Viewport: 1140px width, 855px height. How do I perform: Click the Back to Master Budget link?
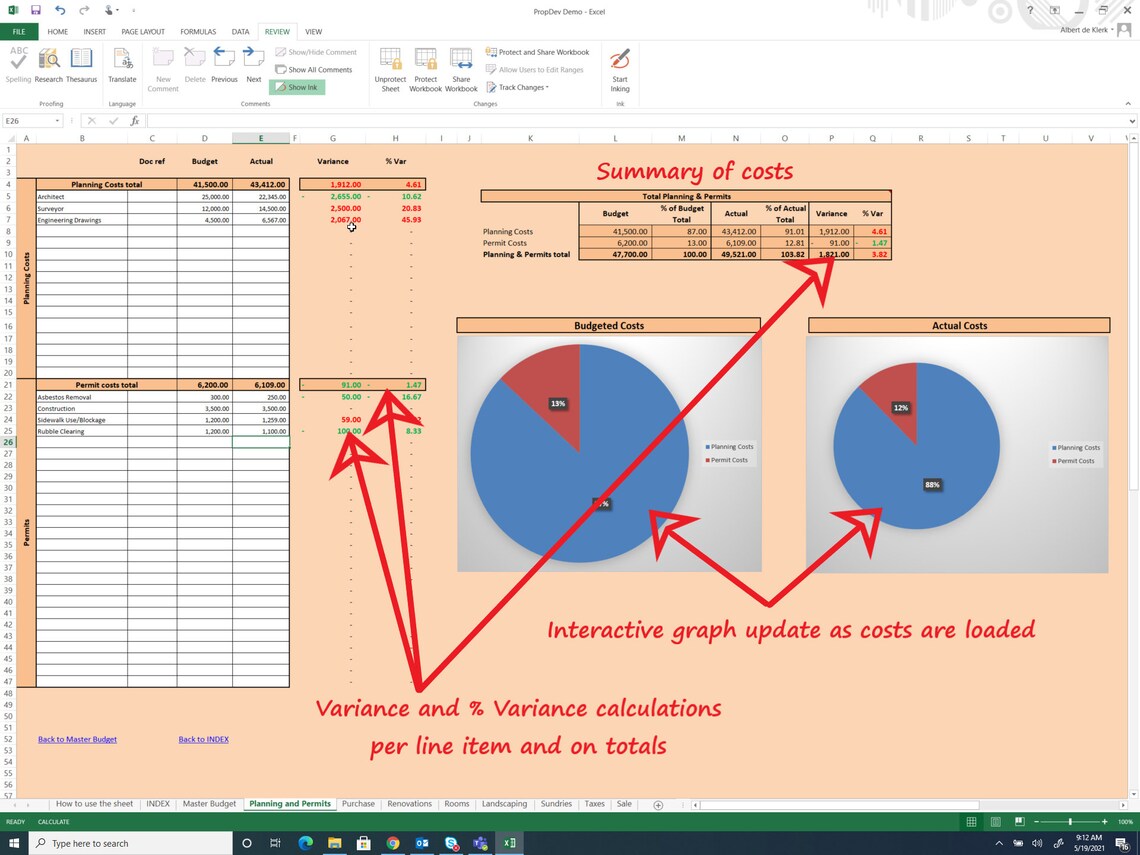[77, 739]
